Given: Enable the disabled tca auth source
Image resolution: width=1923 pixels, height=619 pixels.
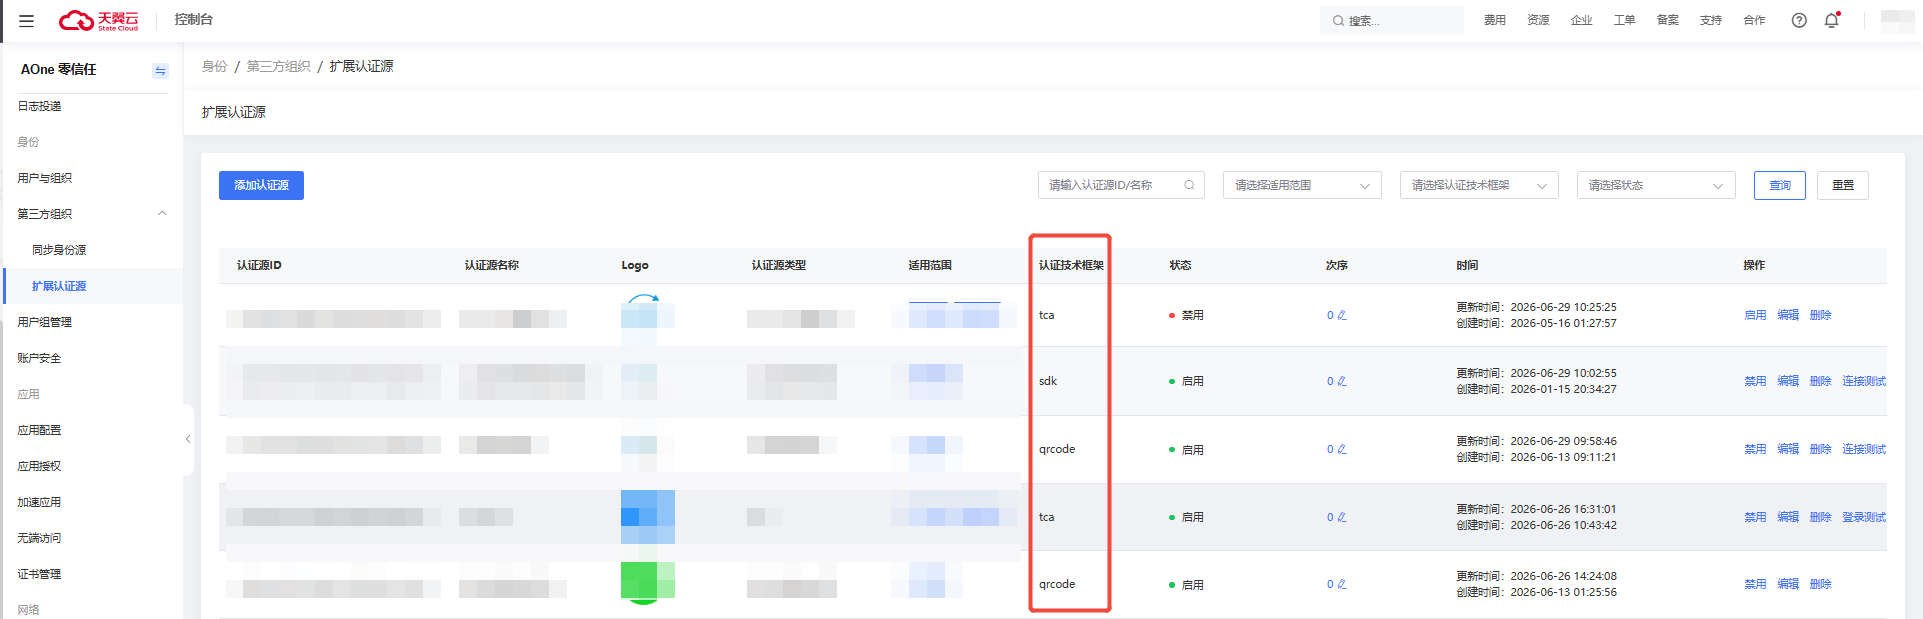Looking at the screenshot, I should point(1755,315).
